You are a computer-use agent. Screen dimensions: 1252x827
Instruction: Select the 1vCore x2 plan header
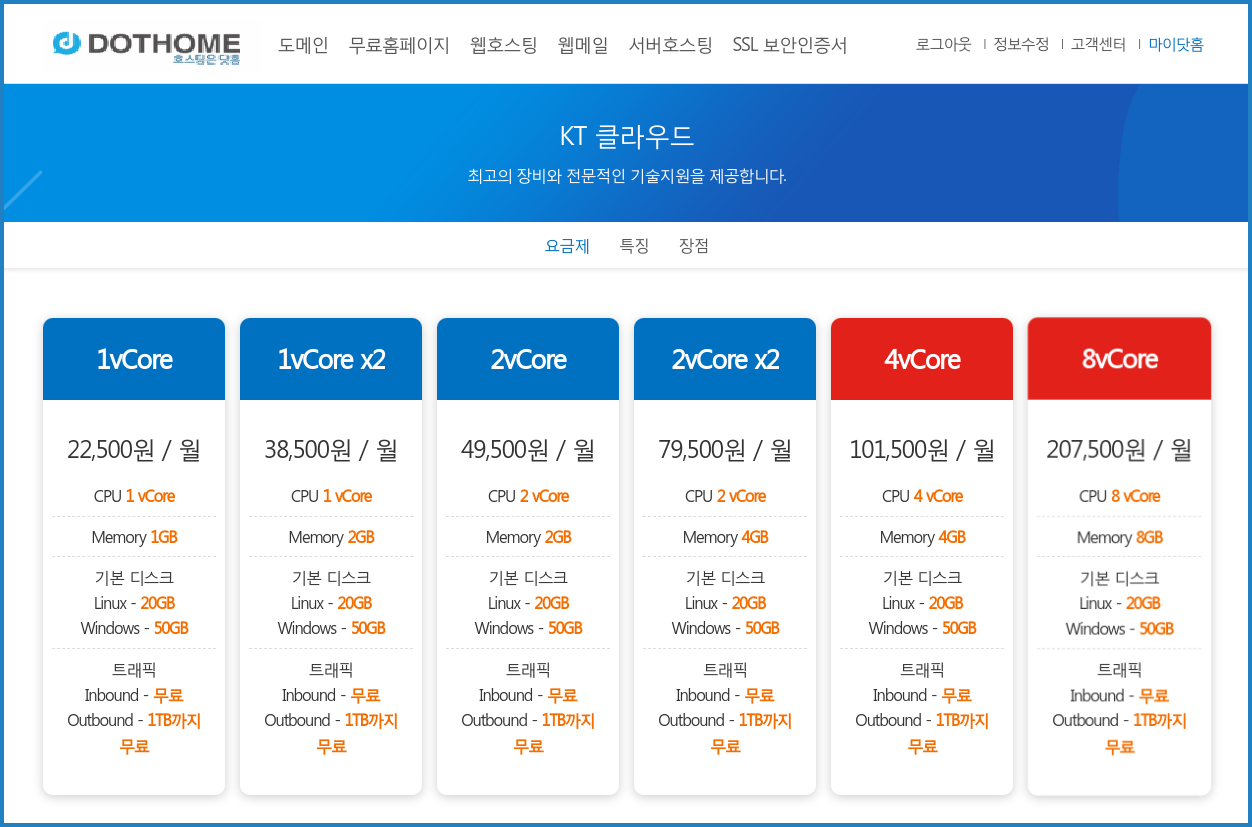pyautogui.click(x=331, y=360)
